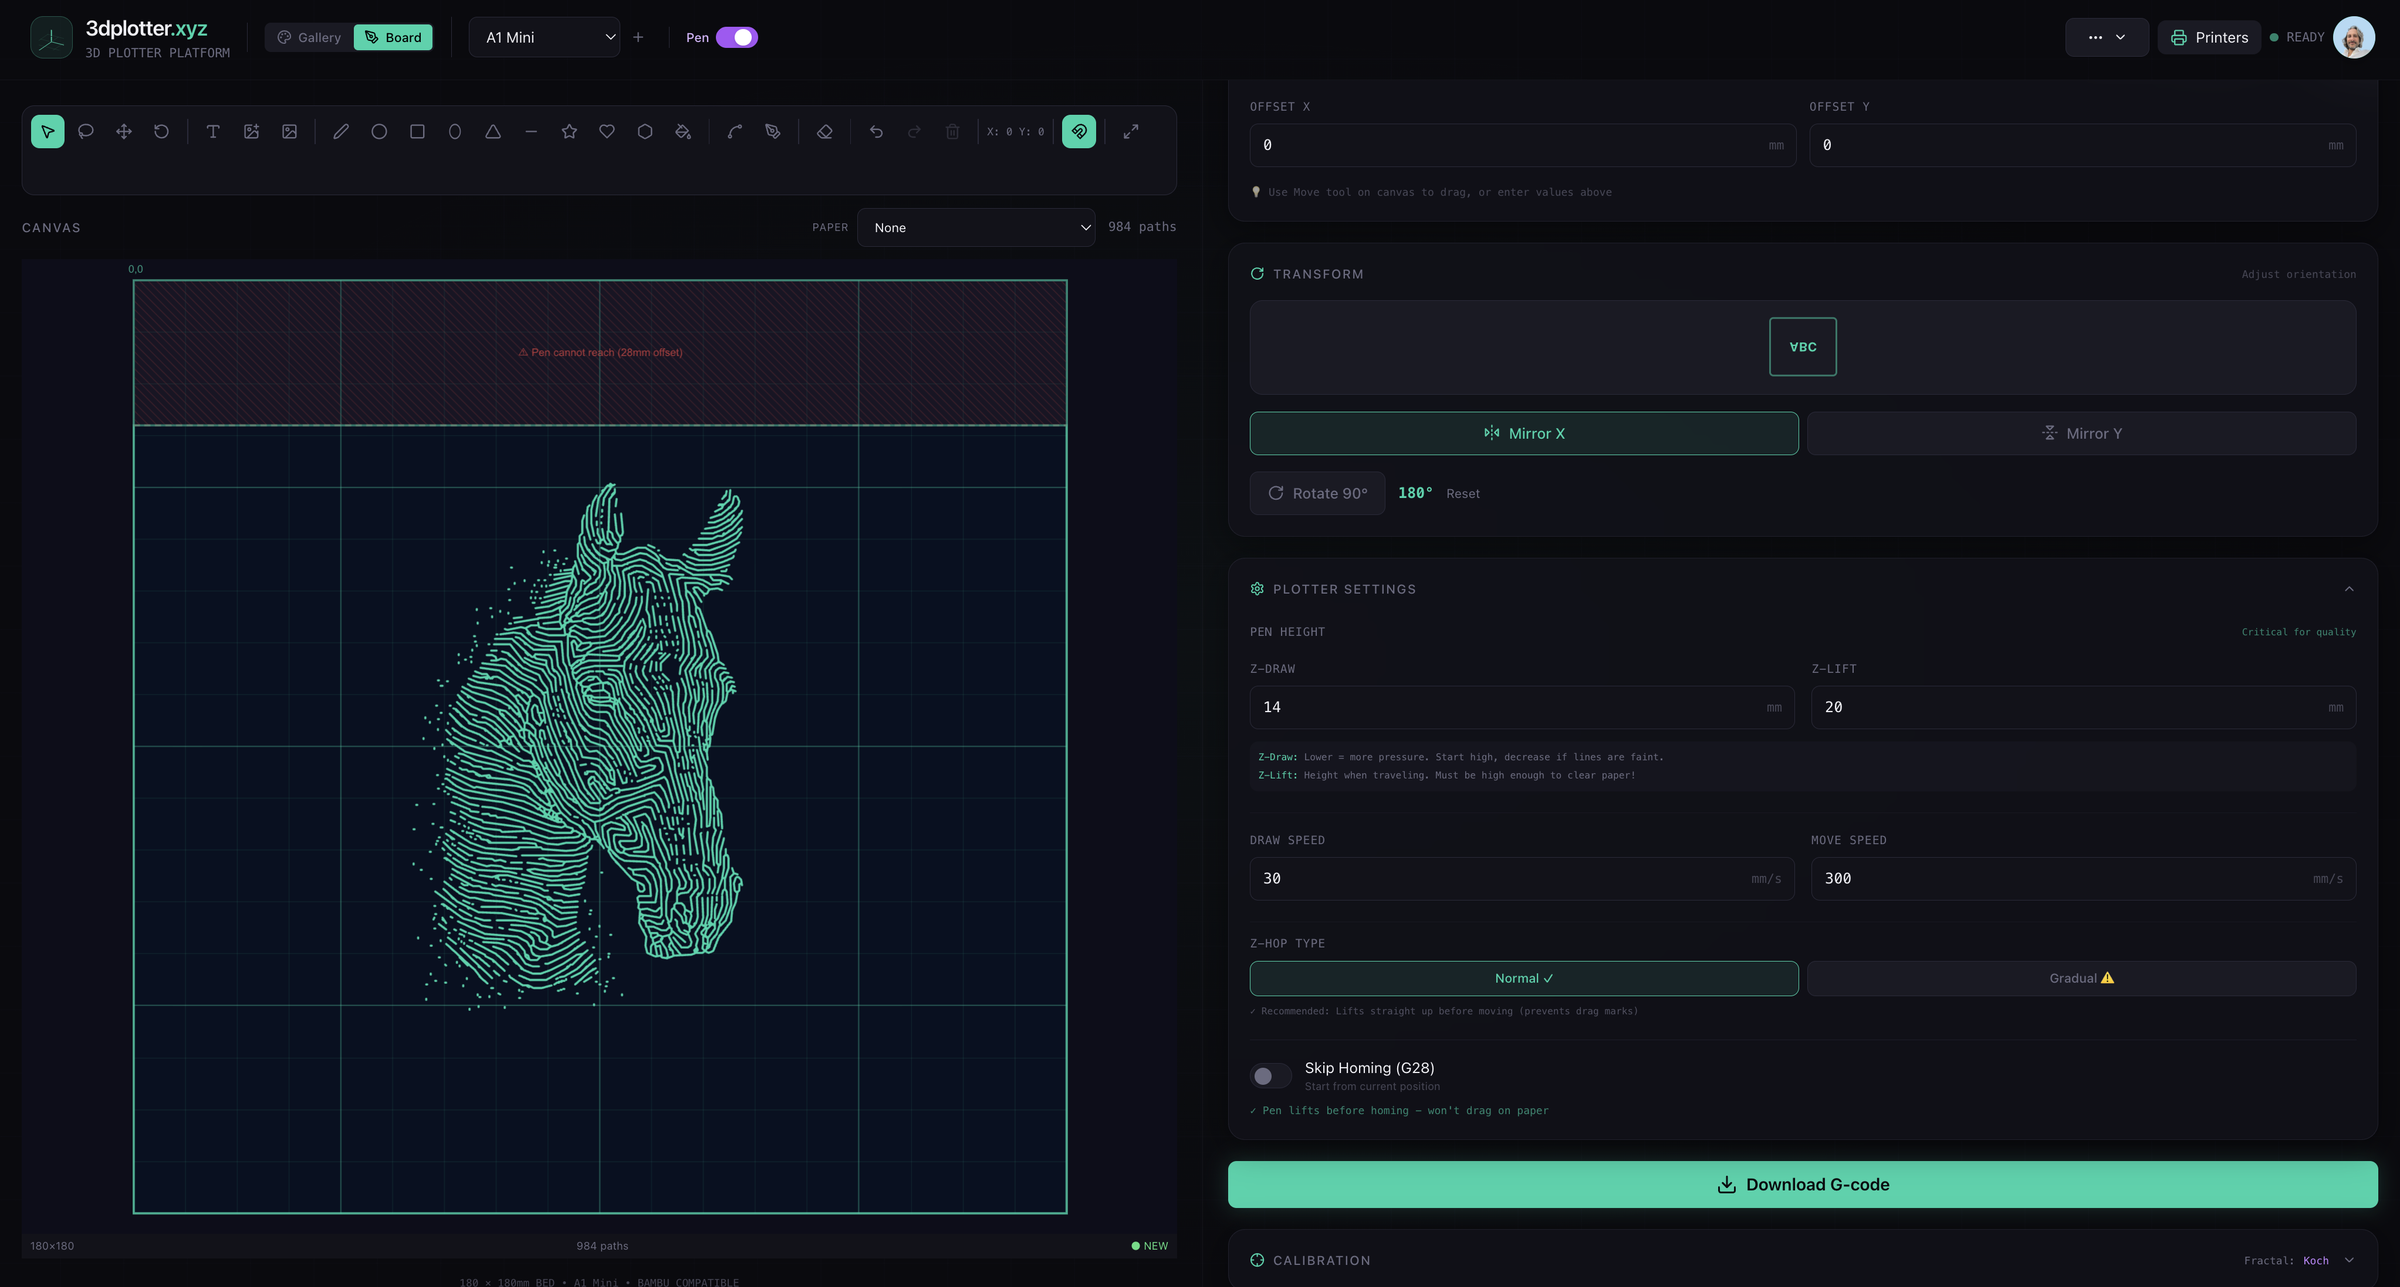Click the NEW status badge below canvas

pyautogui.click(x=1150, y=1247)
